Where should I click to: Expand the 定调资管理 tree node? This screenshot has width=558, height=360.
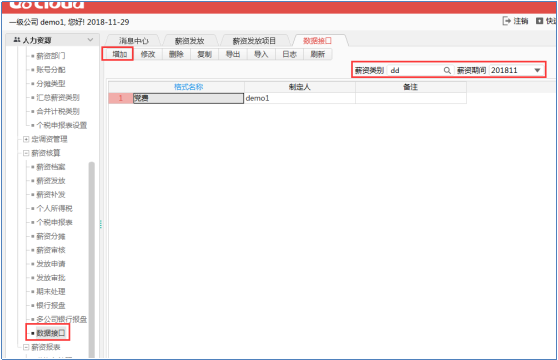26,139
